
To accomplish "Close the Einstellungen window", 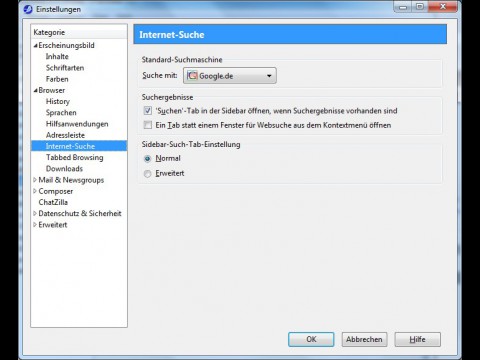I will [x=443, y=7].
